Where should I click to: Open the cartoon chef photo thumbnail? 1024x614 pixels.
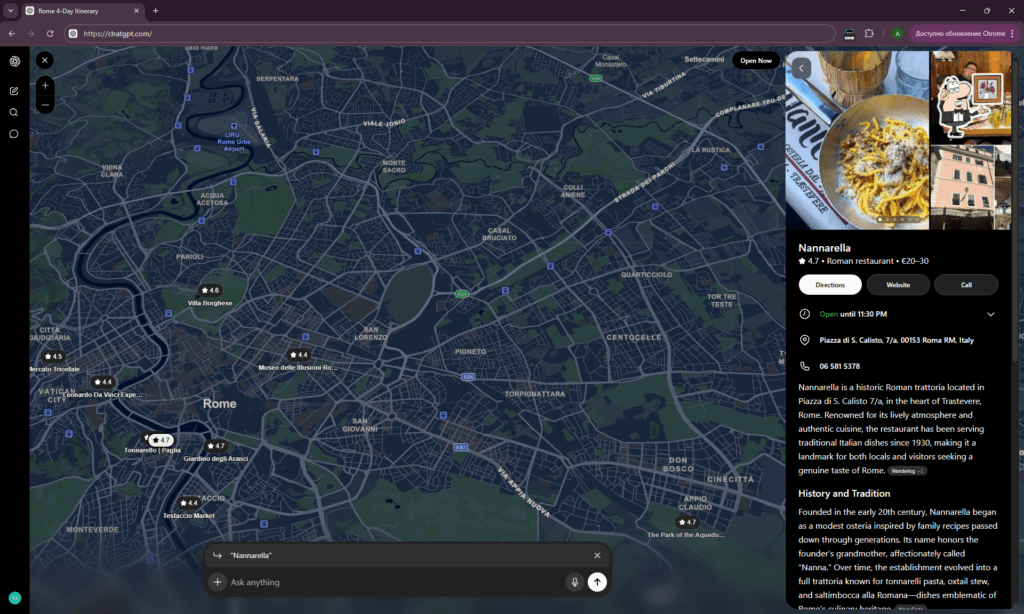970,97
